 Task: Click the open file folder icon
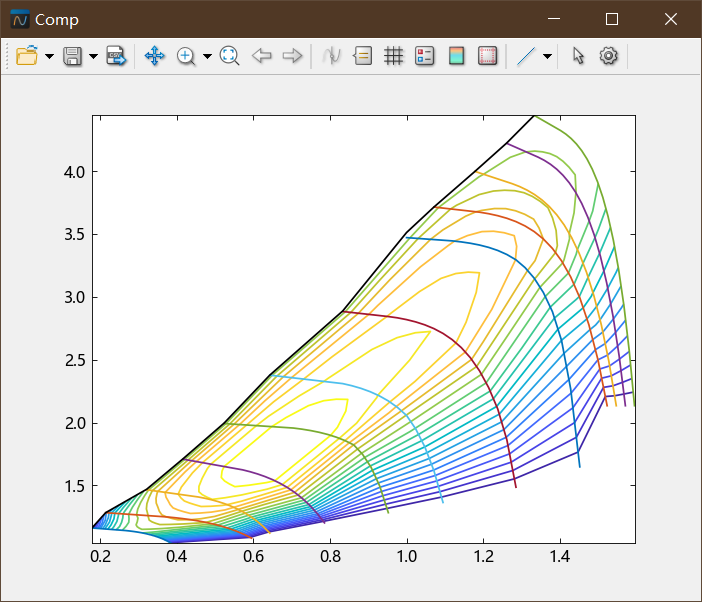click(x=27, y=56)
